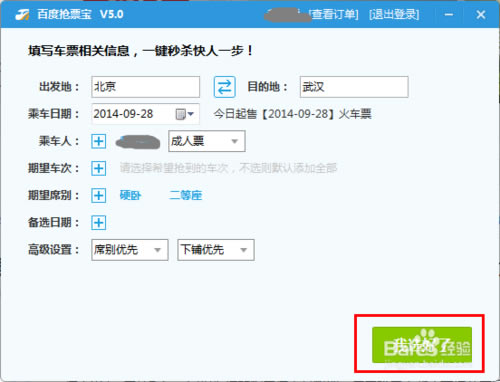
Task: Swap departure and destination stations
Action: [x=224, y=87]
